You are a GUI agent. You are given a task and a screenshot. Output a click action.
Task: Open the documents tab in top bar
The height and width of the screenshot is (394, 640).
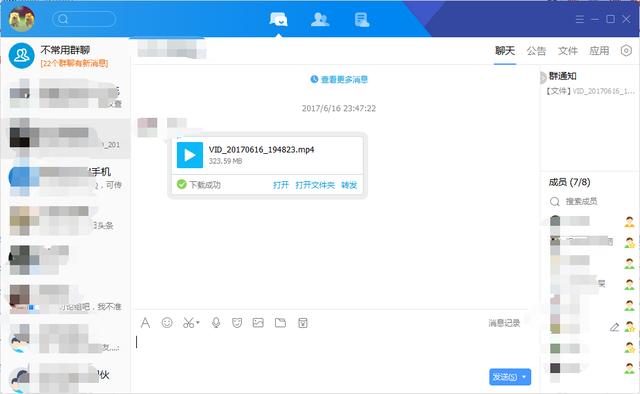(x=362, y=19)
